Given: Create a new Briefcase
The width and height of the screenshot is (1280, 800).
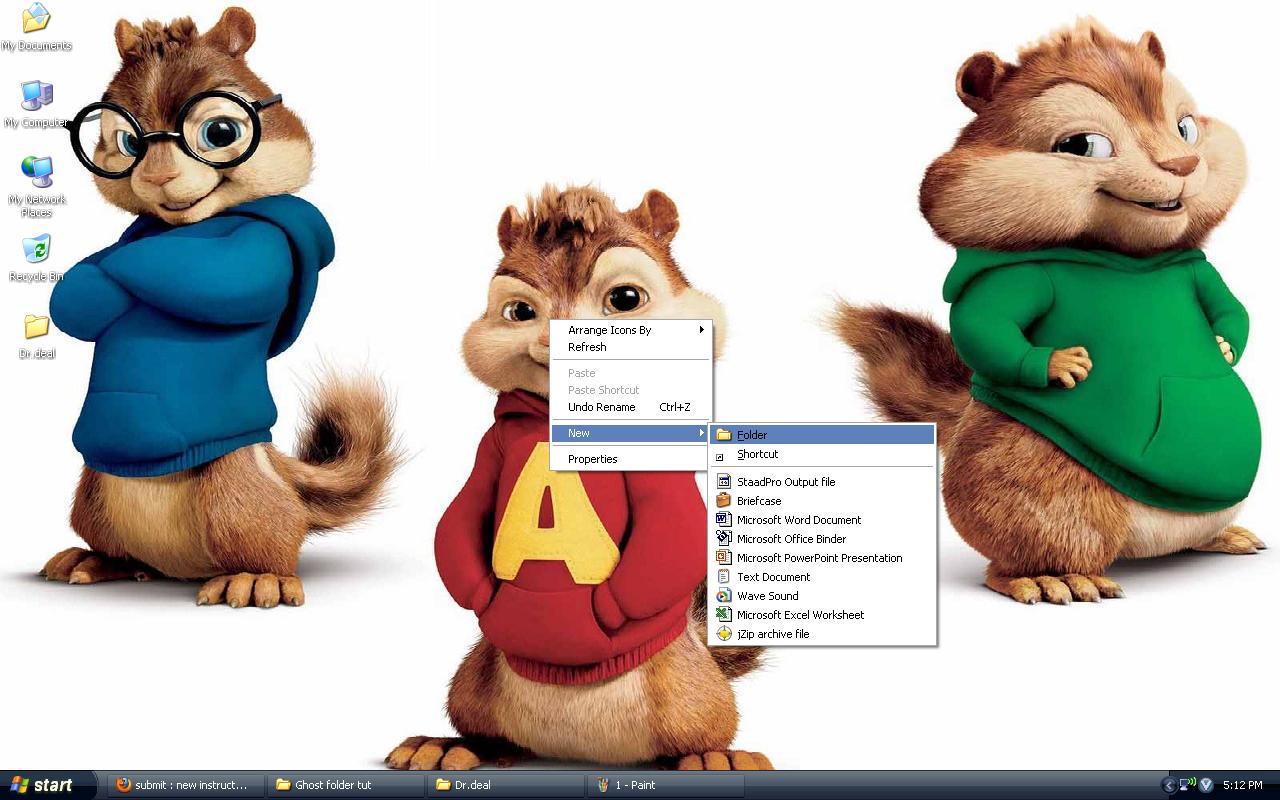Looking at the screenshot, I should point(822,501).
